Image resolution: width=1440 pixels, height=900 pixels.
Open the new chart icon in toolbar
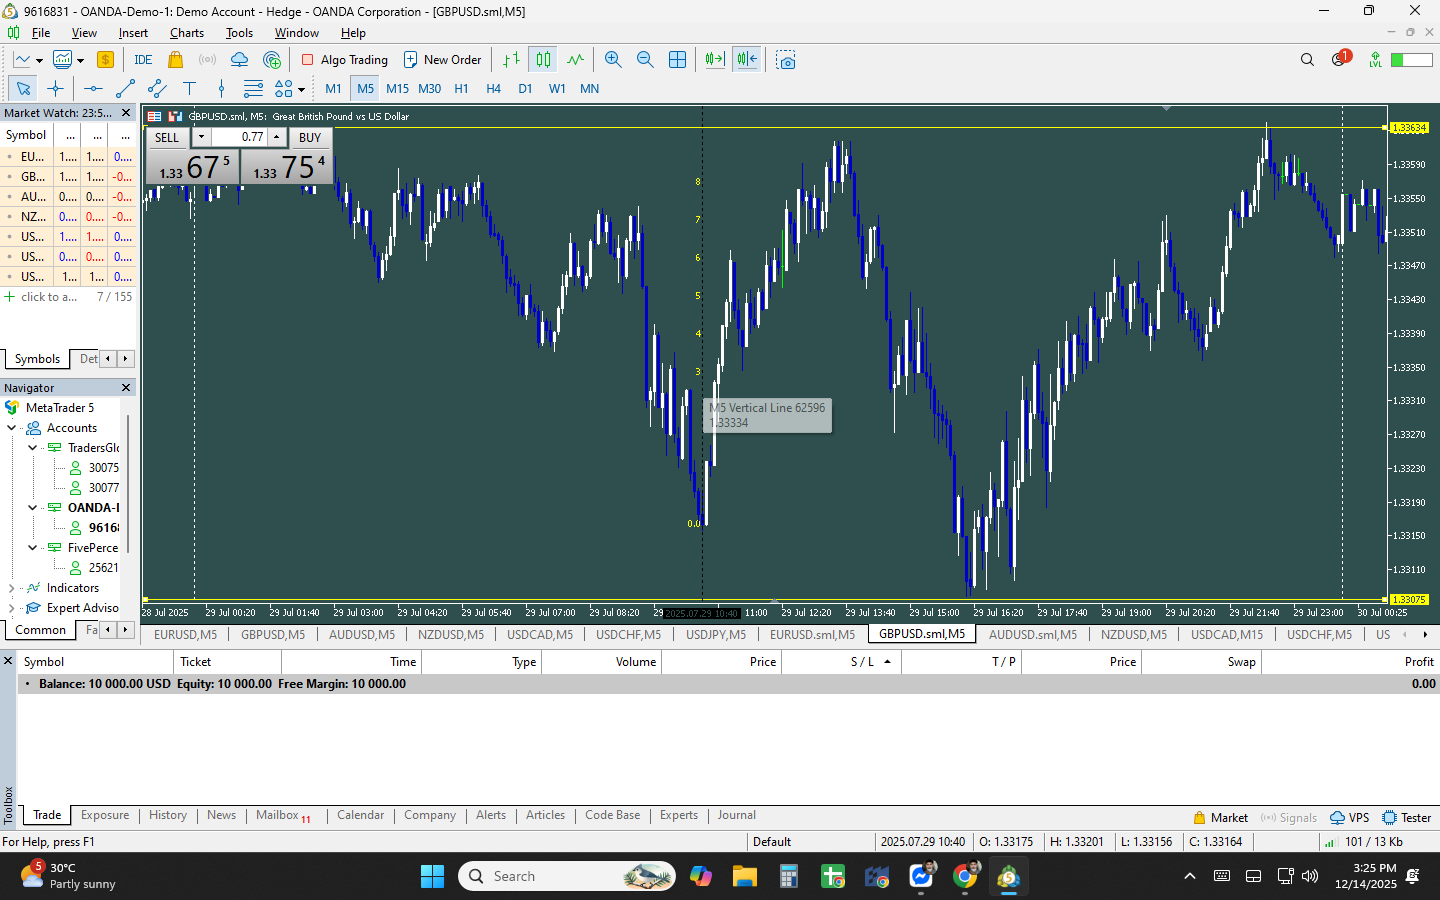(x=22, y=60)
